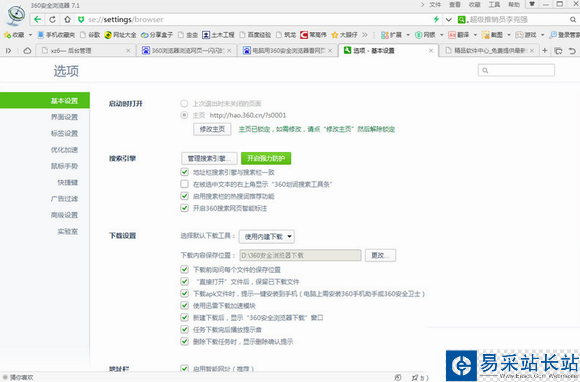Toggle 下载前询问每个文件的保存位置 checkbox
Image resolution: width=580 pixels, height=382 pixels.
pos(184,270)
